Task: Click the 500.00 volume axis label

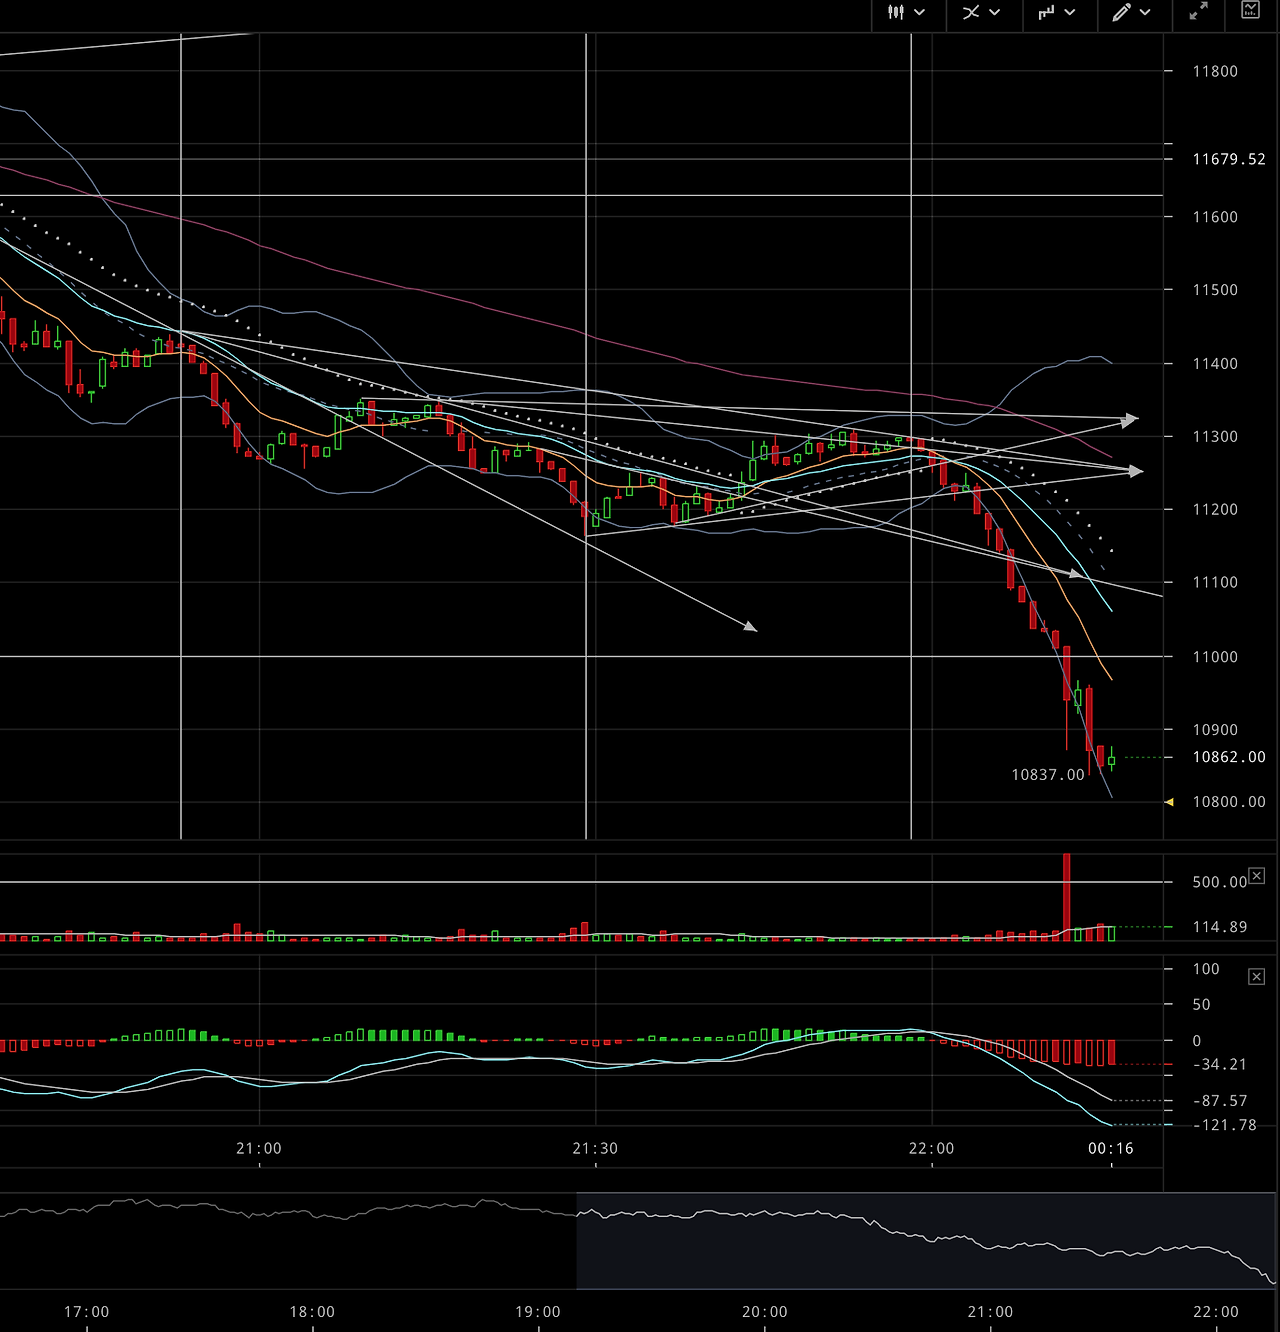Action: 1220,882
